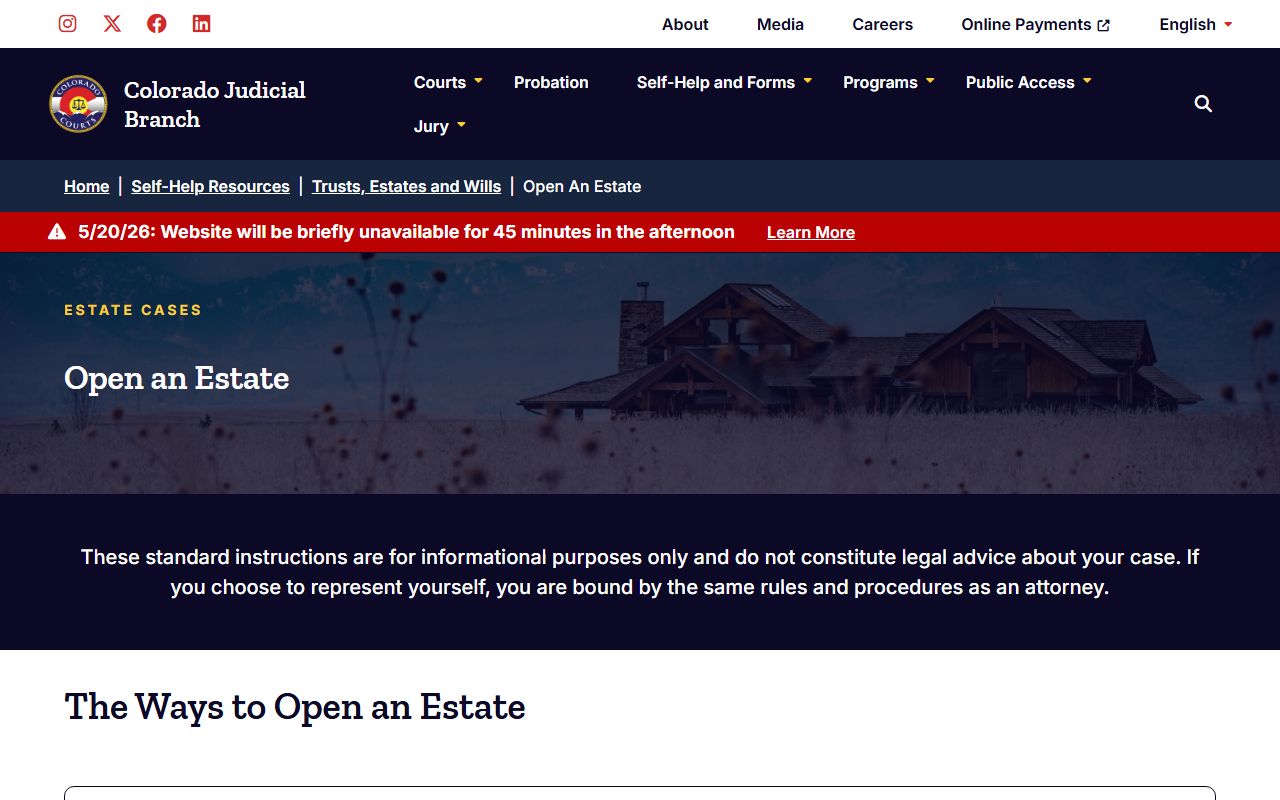
Task: Click the warning triangle alert icon
Action: (57, 232)
